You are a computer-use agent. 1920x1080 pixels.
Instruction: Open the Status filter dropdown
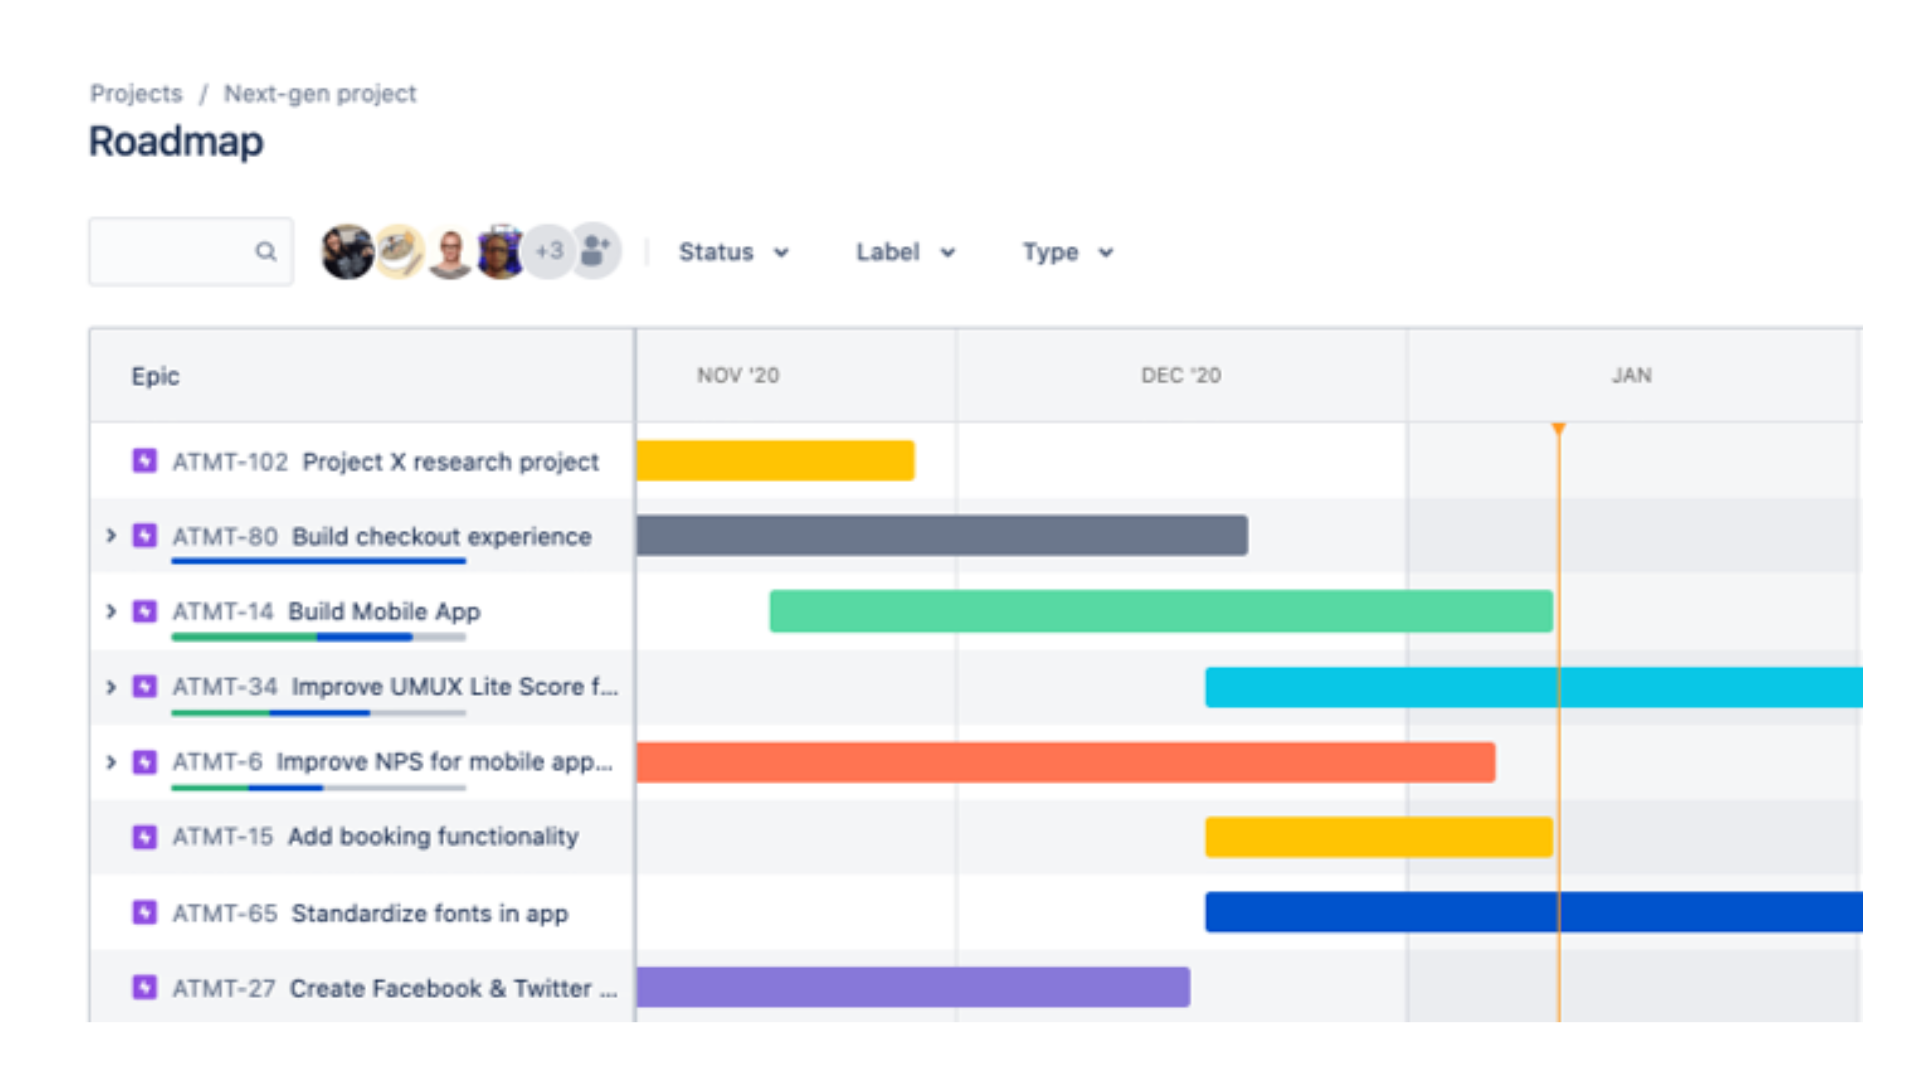[x=733, y=252]
